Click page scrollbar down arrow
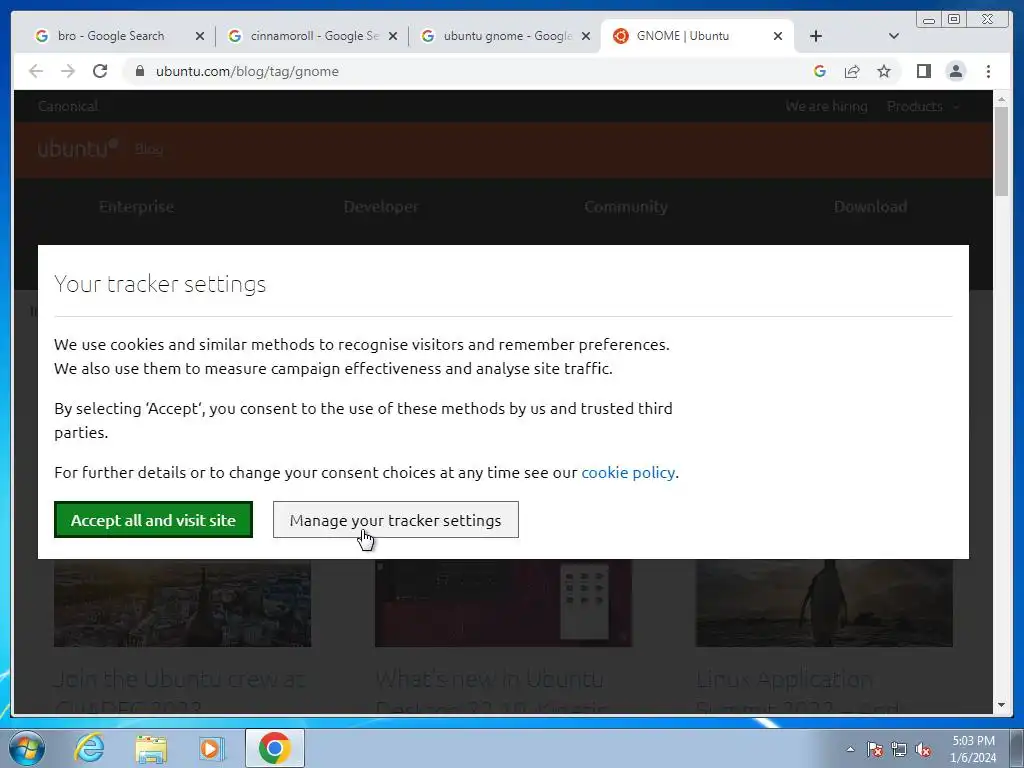 (x=1002, y=705)
